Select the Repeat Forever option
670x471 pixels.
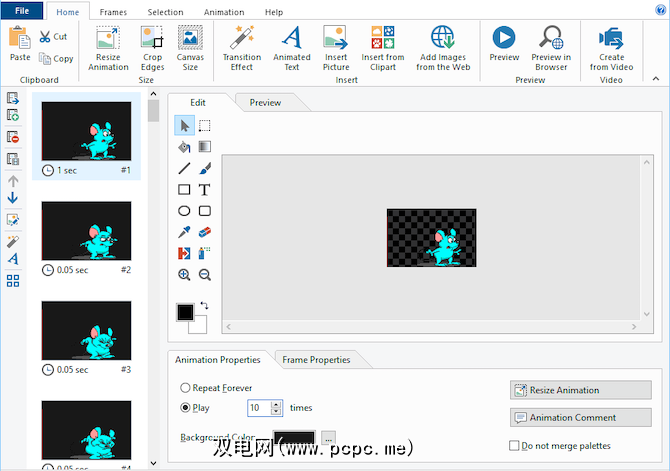(x=185, y=388)
